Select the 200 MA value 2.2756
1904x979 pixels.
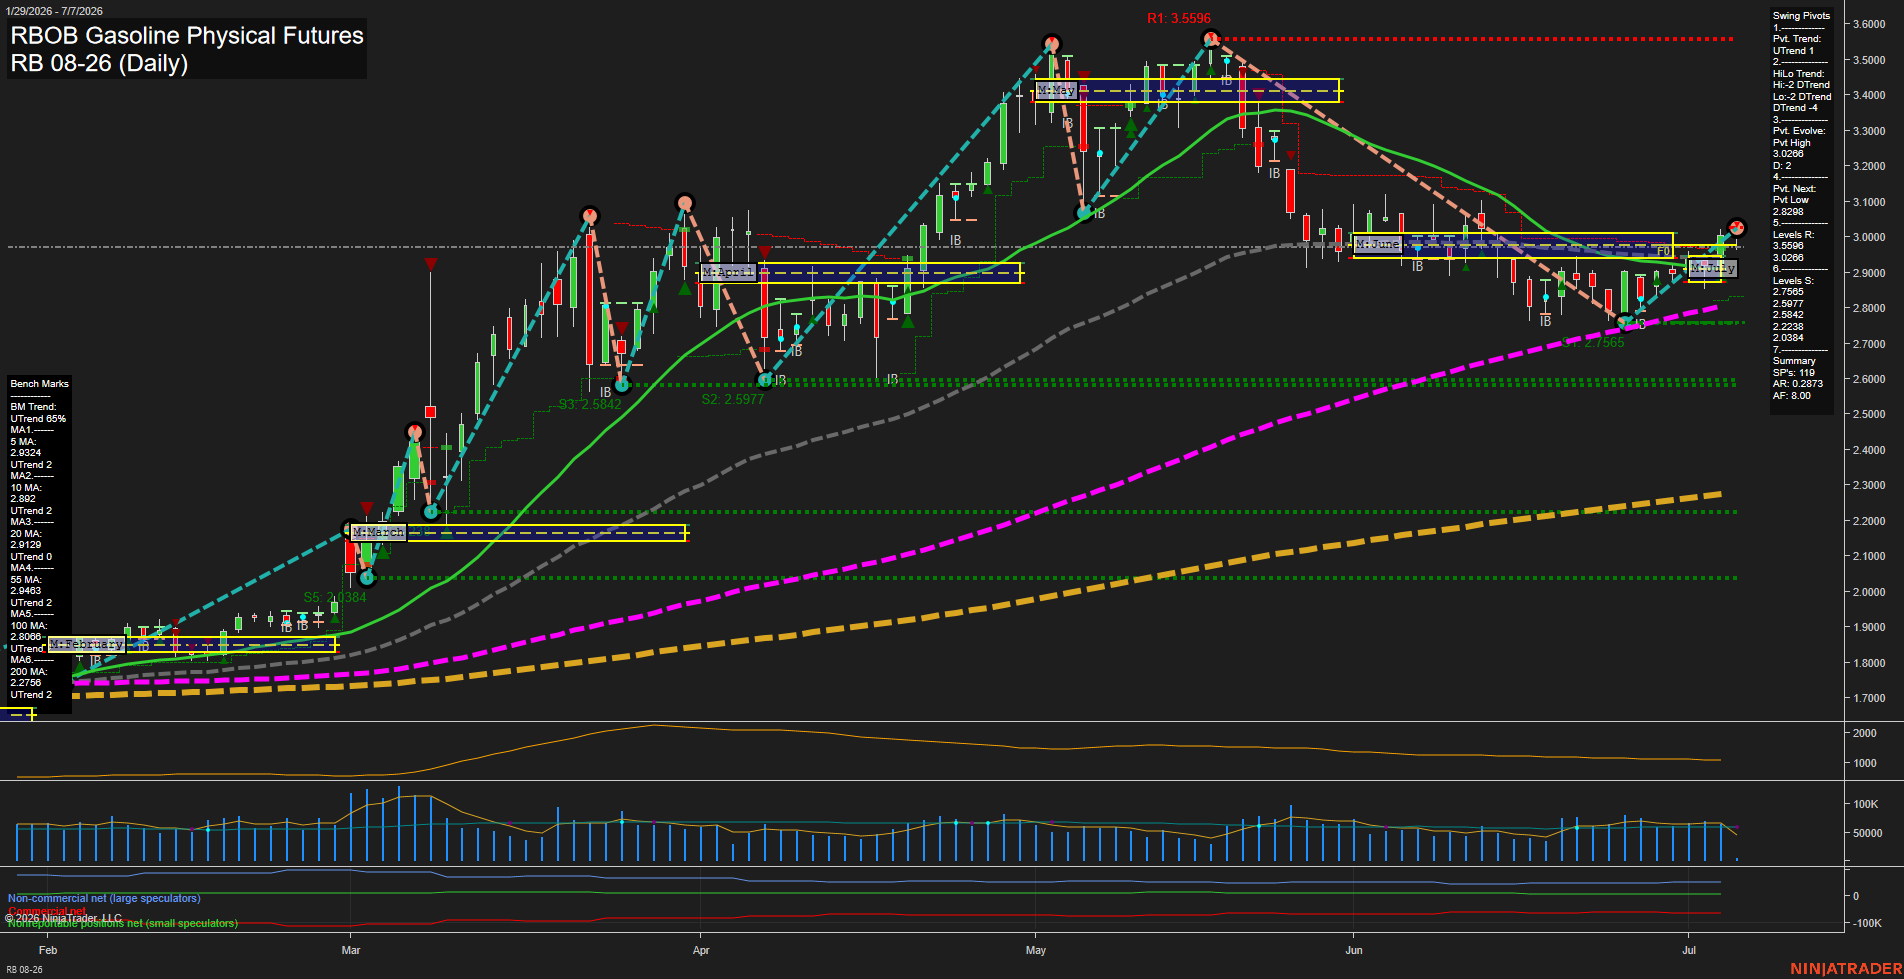(26, 683)
